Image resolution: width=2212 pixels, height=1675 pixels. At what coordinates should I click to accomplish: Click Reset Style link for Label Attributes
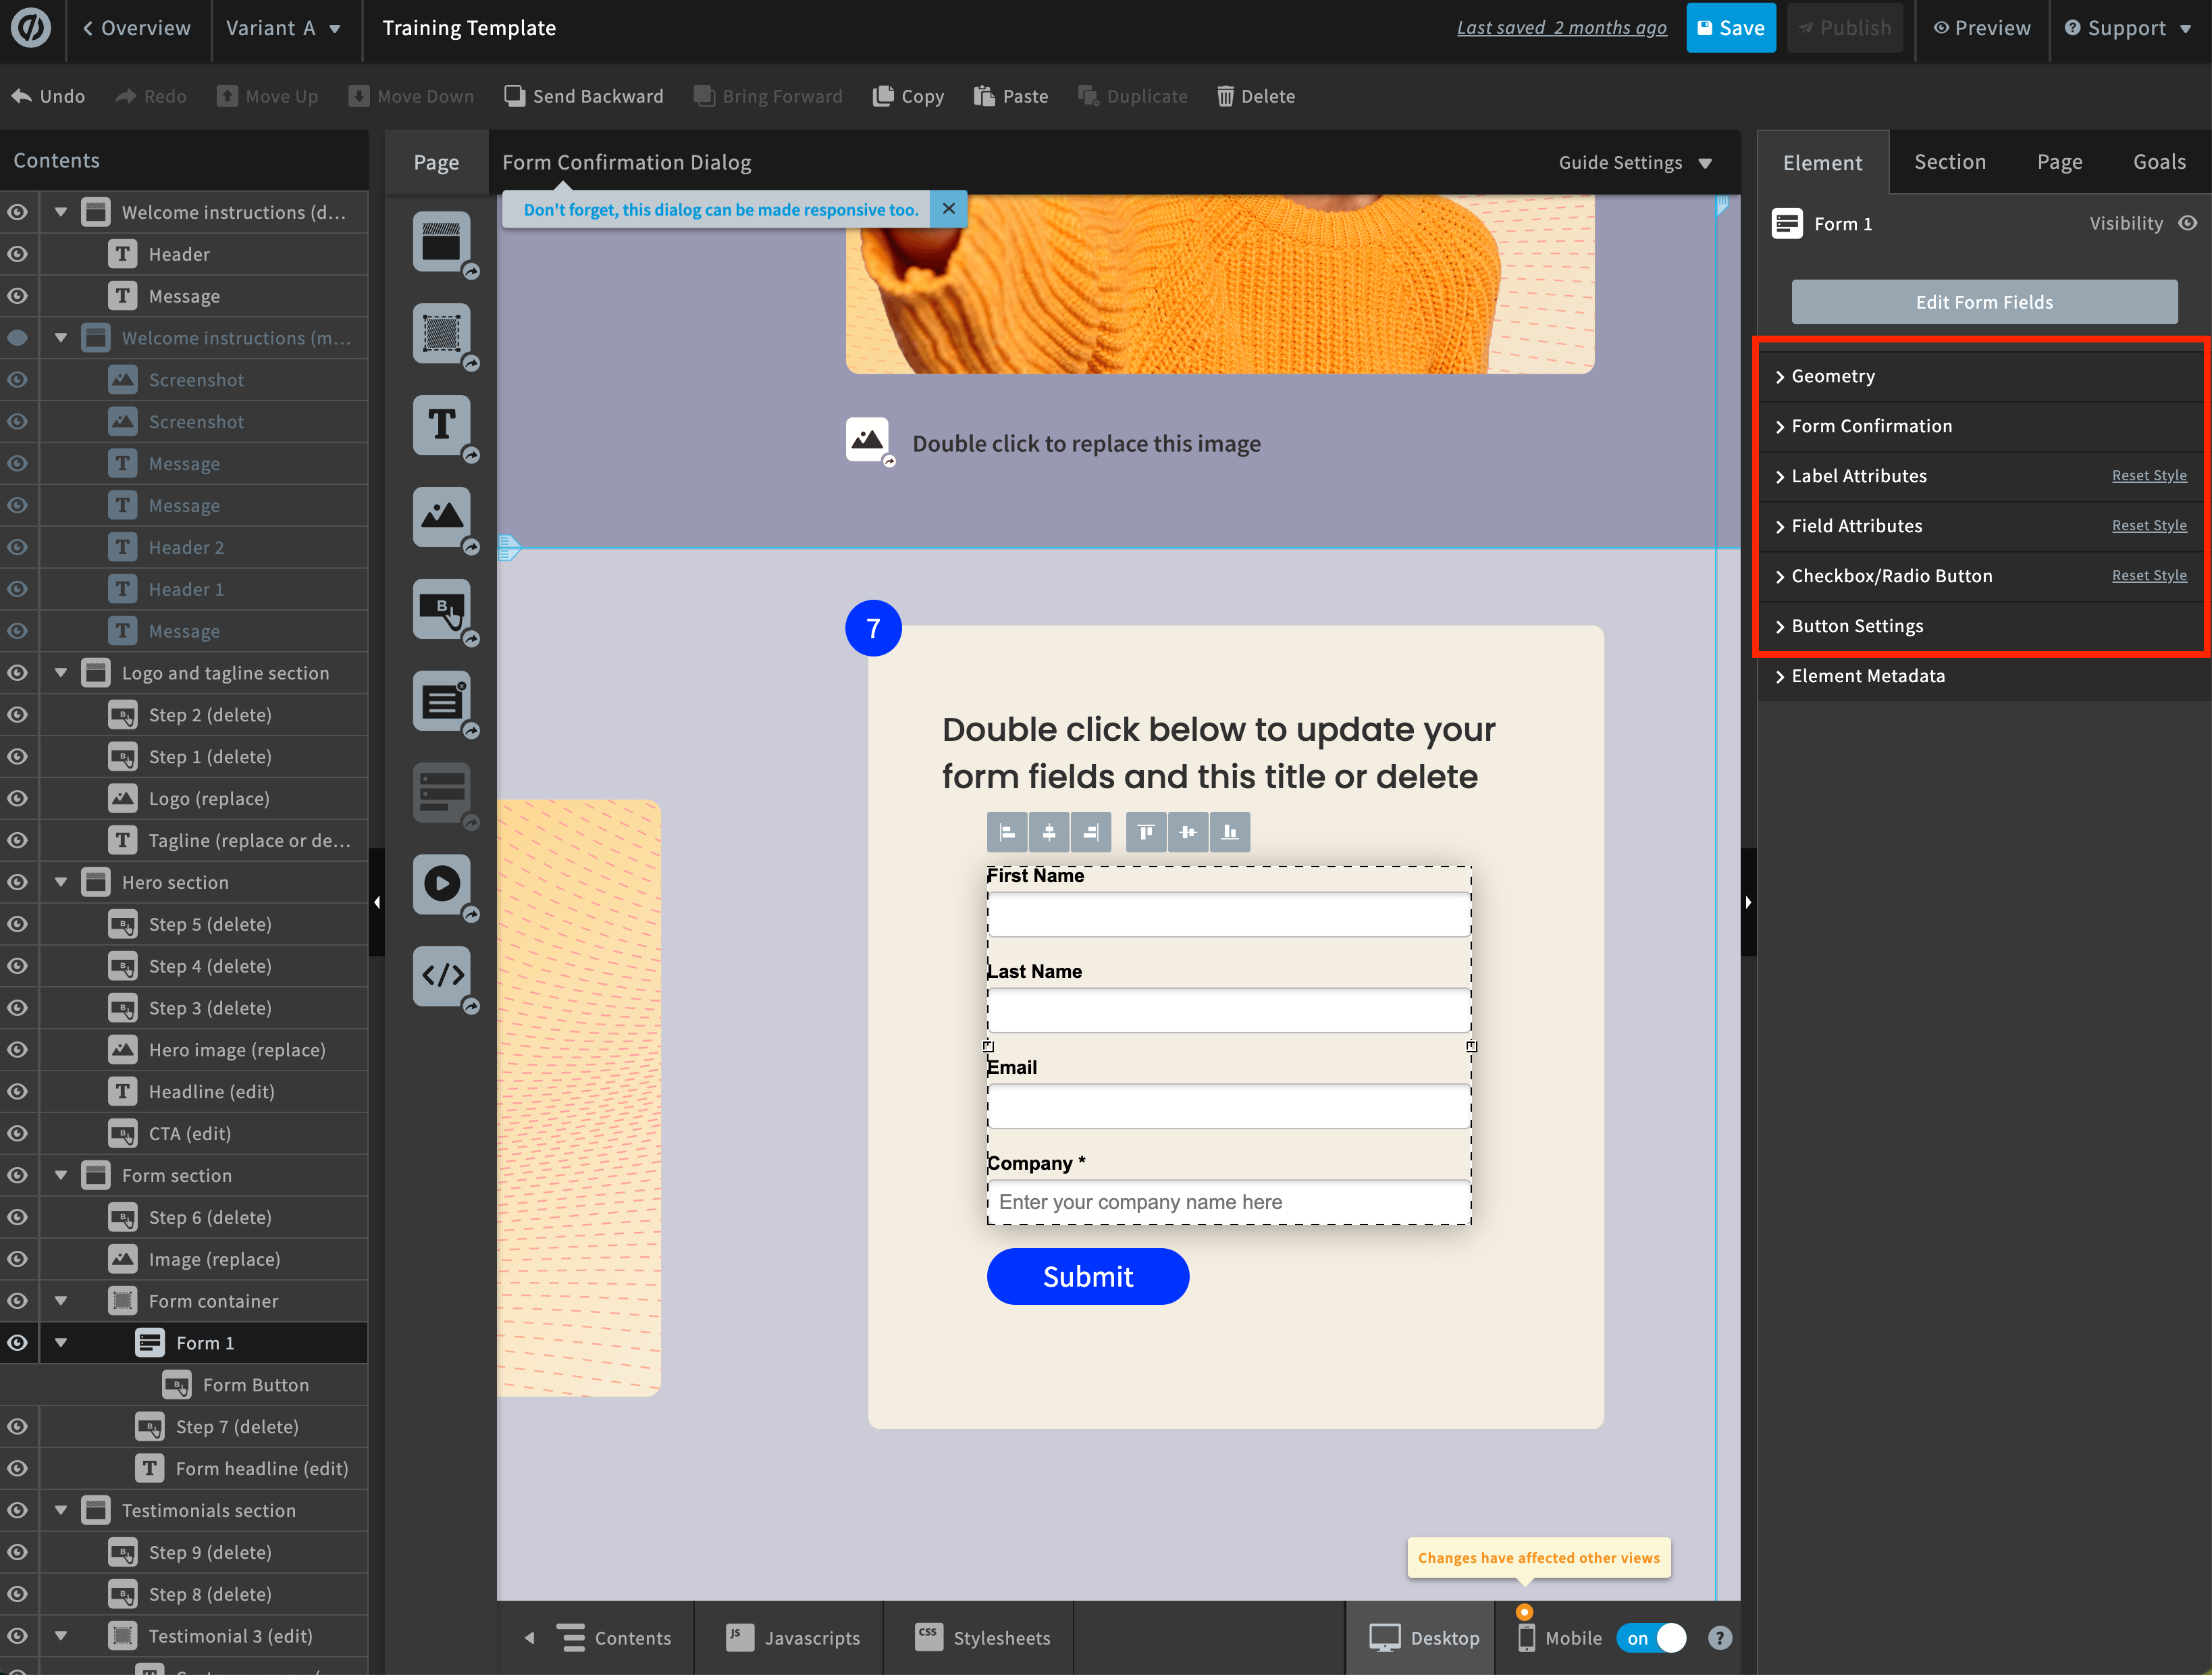pos(2148,476)
